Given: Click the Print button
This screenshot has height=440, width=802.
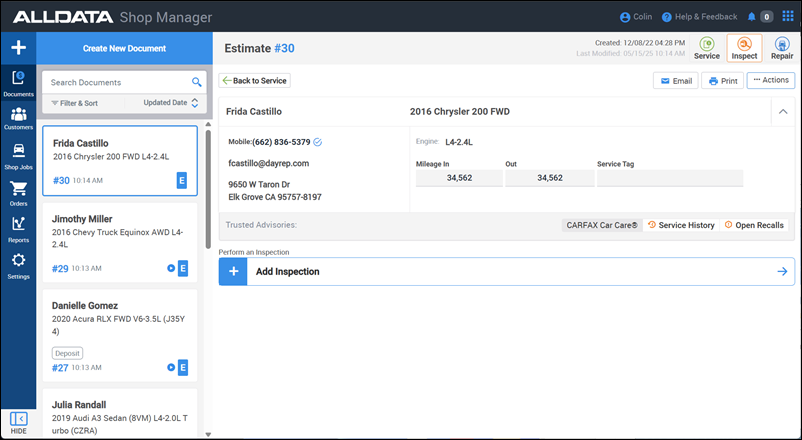Looking at the screenshot, I should click(x=722, y=81).
